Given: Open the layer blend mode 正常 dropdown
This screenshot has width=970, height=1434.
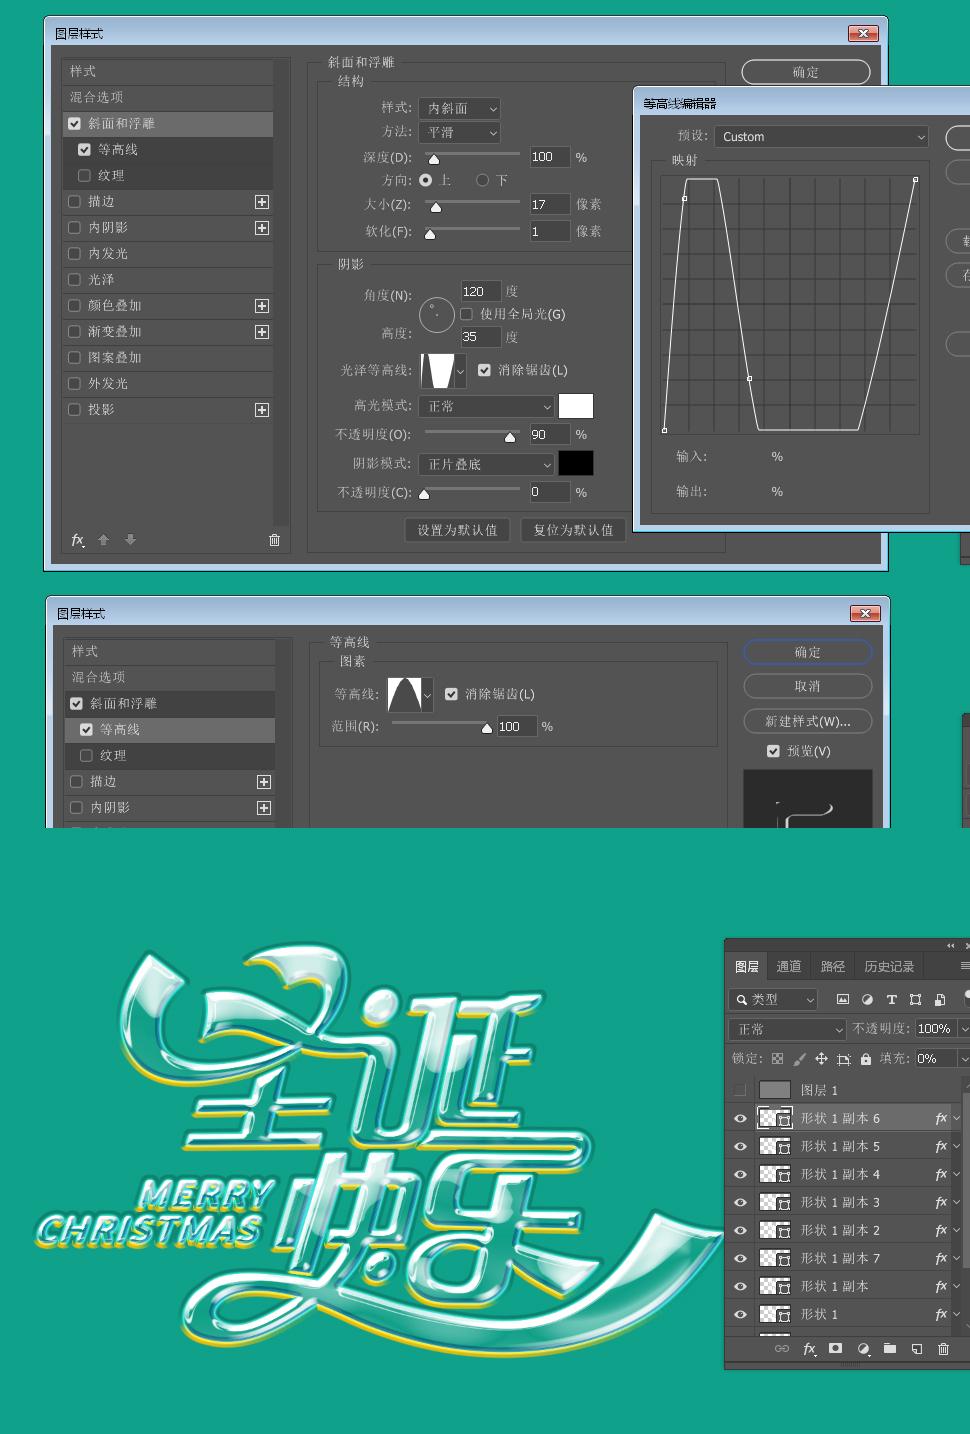Looking at the screenshot, I should click(788, 1029).
